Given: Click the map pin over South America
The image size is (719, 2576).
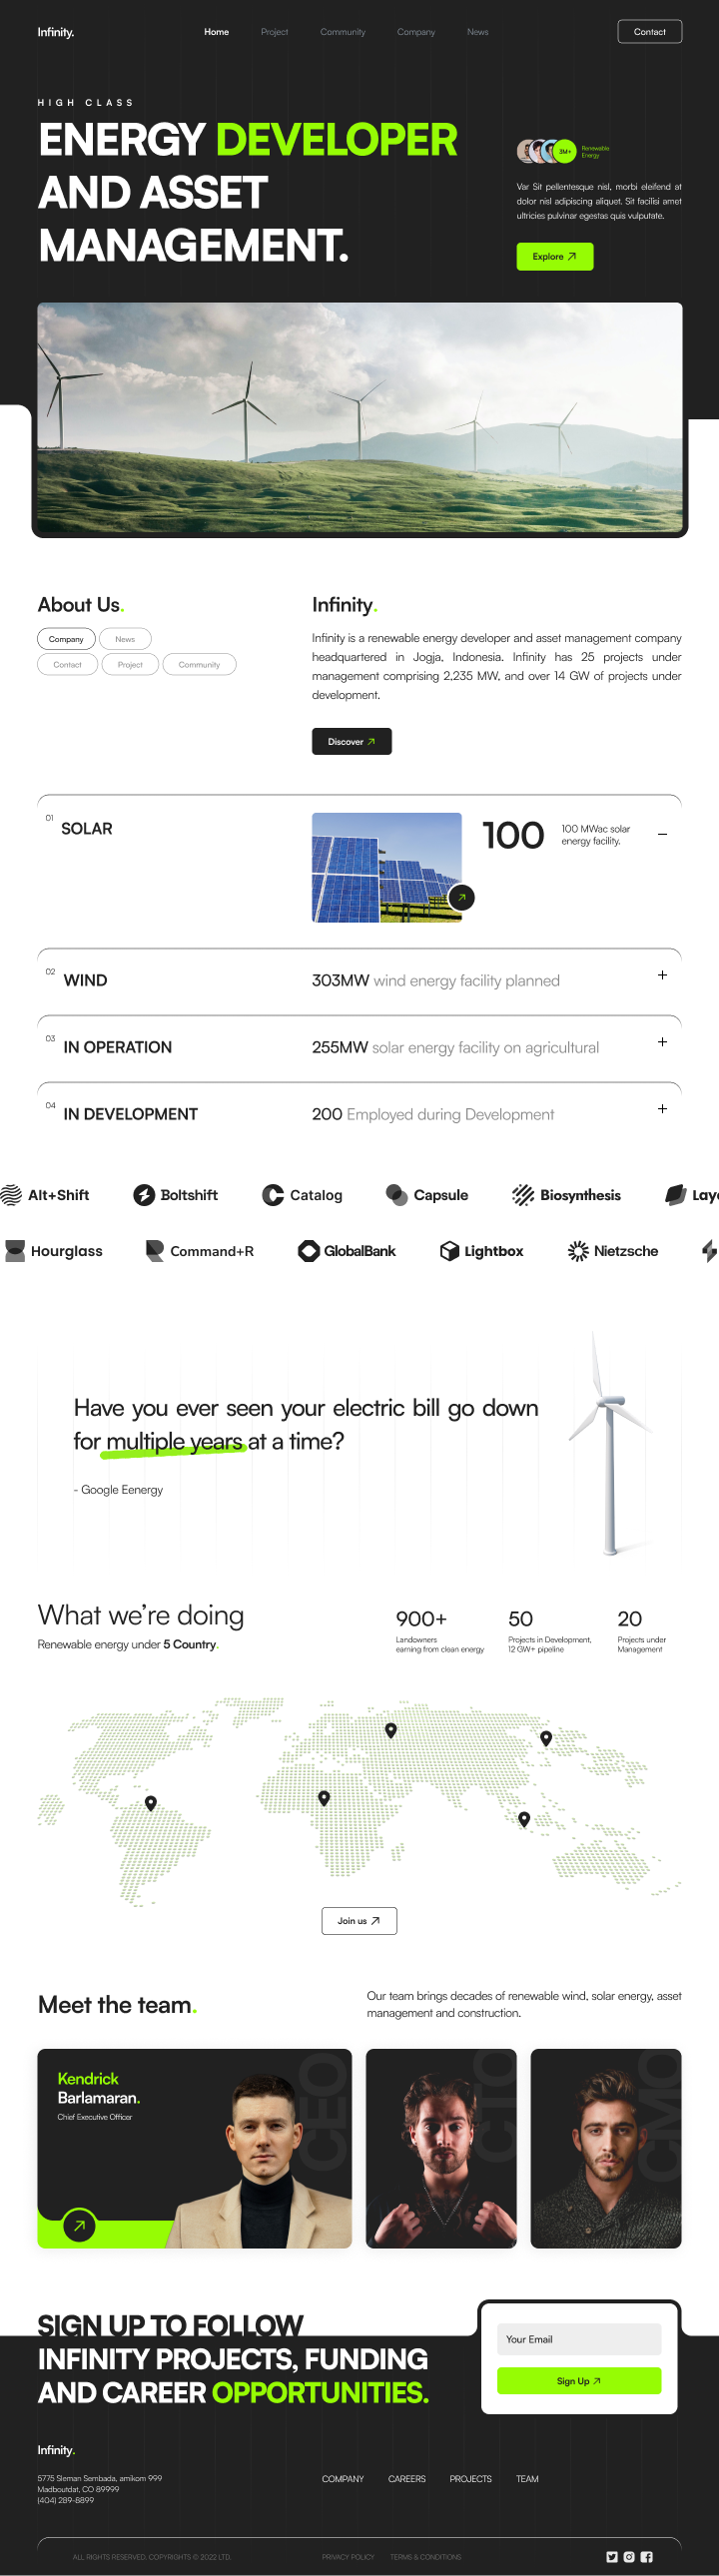Looking at the screenshot, I should (x=151, y=1803).
